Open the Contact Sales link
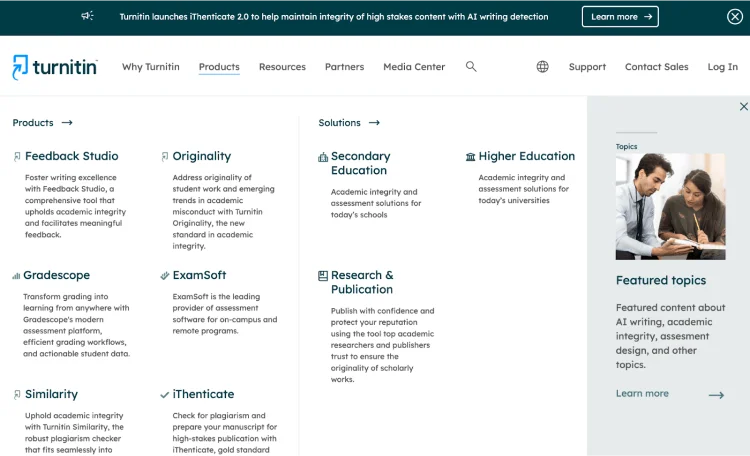Image resolution: width=750 pixels, height=456 pixels. (656, 67)
